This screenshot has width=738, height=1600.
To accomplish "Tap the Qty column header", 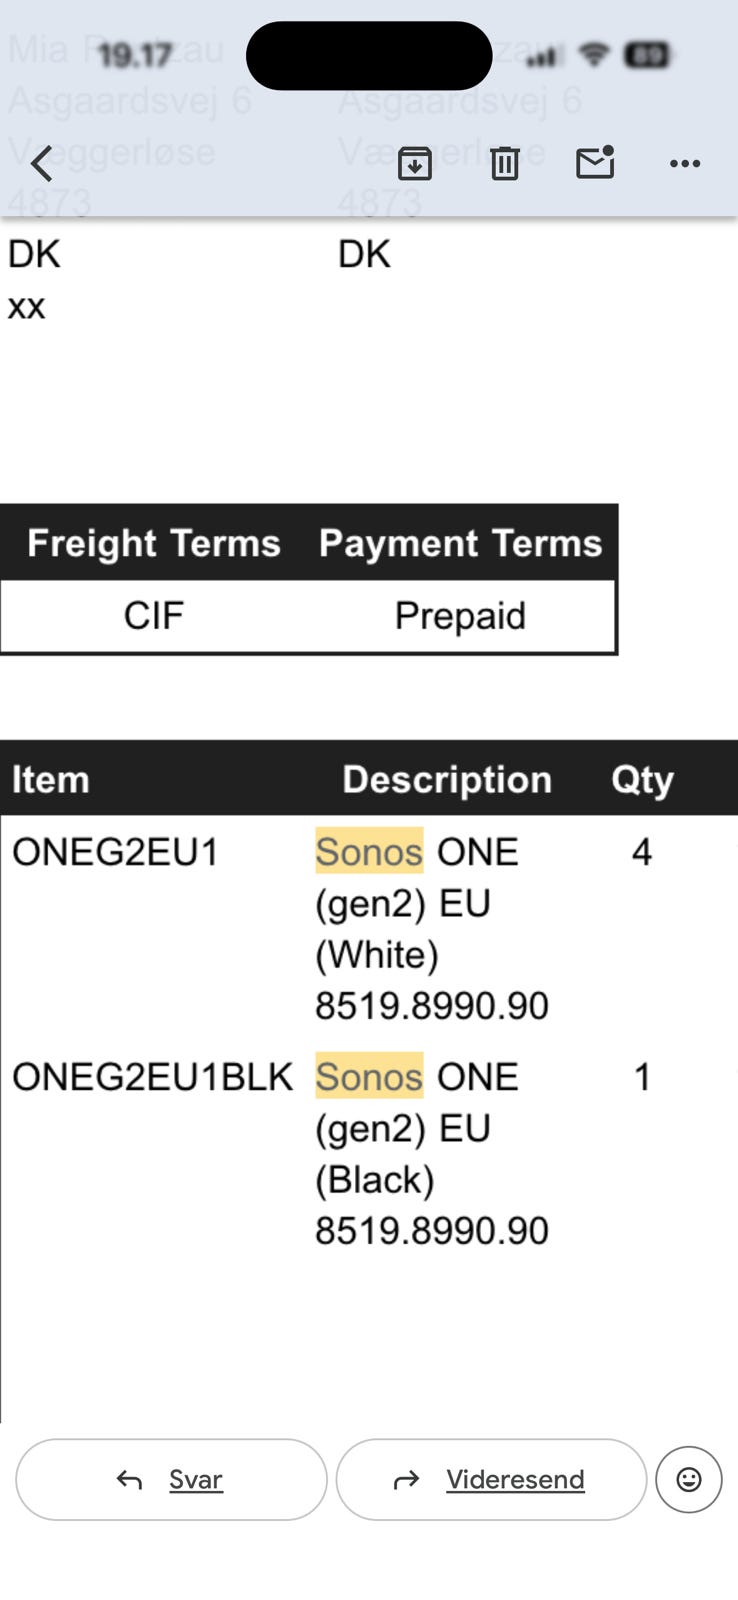I will tap(642, 779).
